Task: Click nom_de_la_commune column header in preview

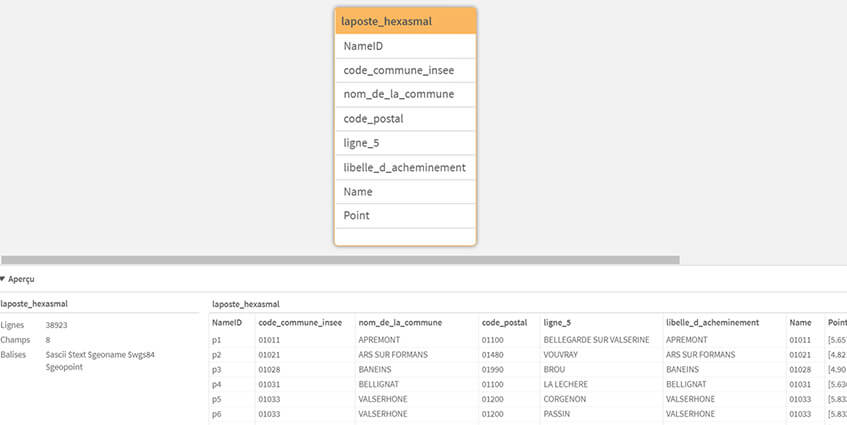Action: click(x=400, y=322)
